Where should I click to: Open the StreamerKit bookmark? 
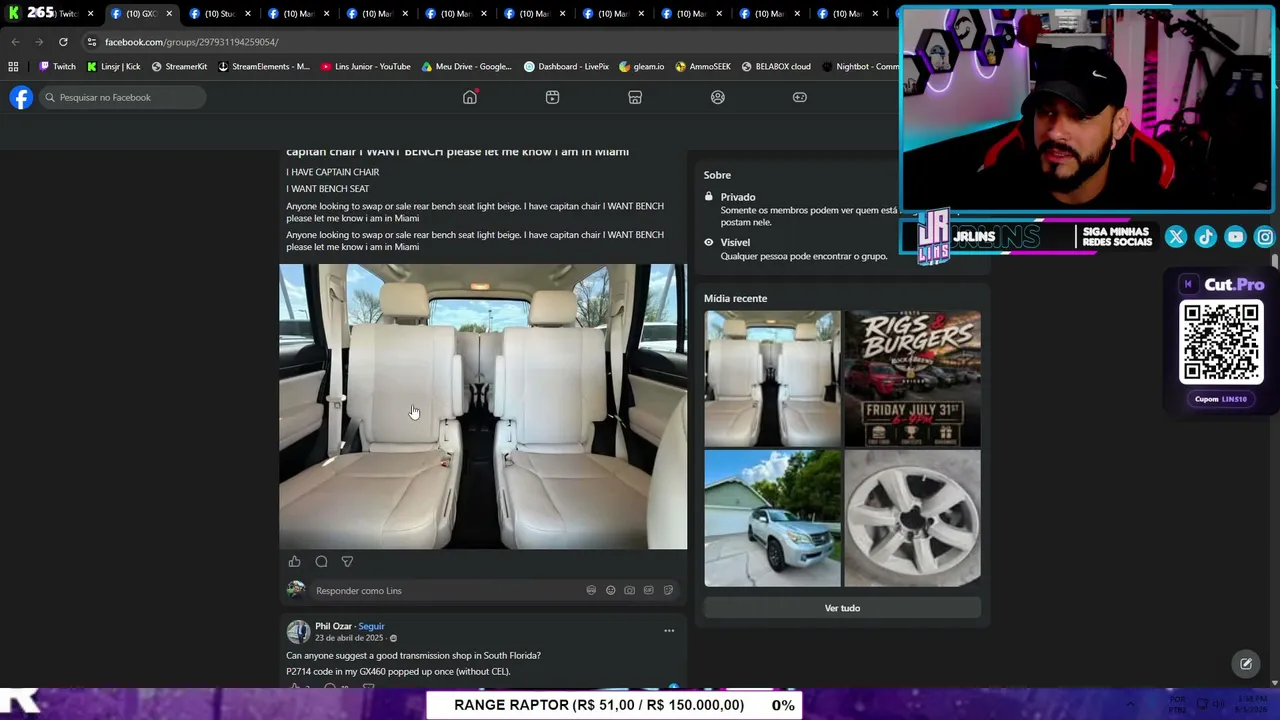pyautogui.click(x=179, y=67)
